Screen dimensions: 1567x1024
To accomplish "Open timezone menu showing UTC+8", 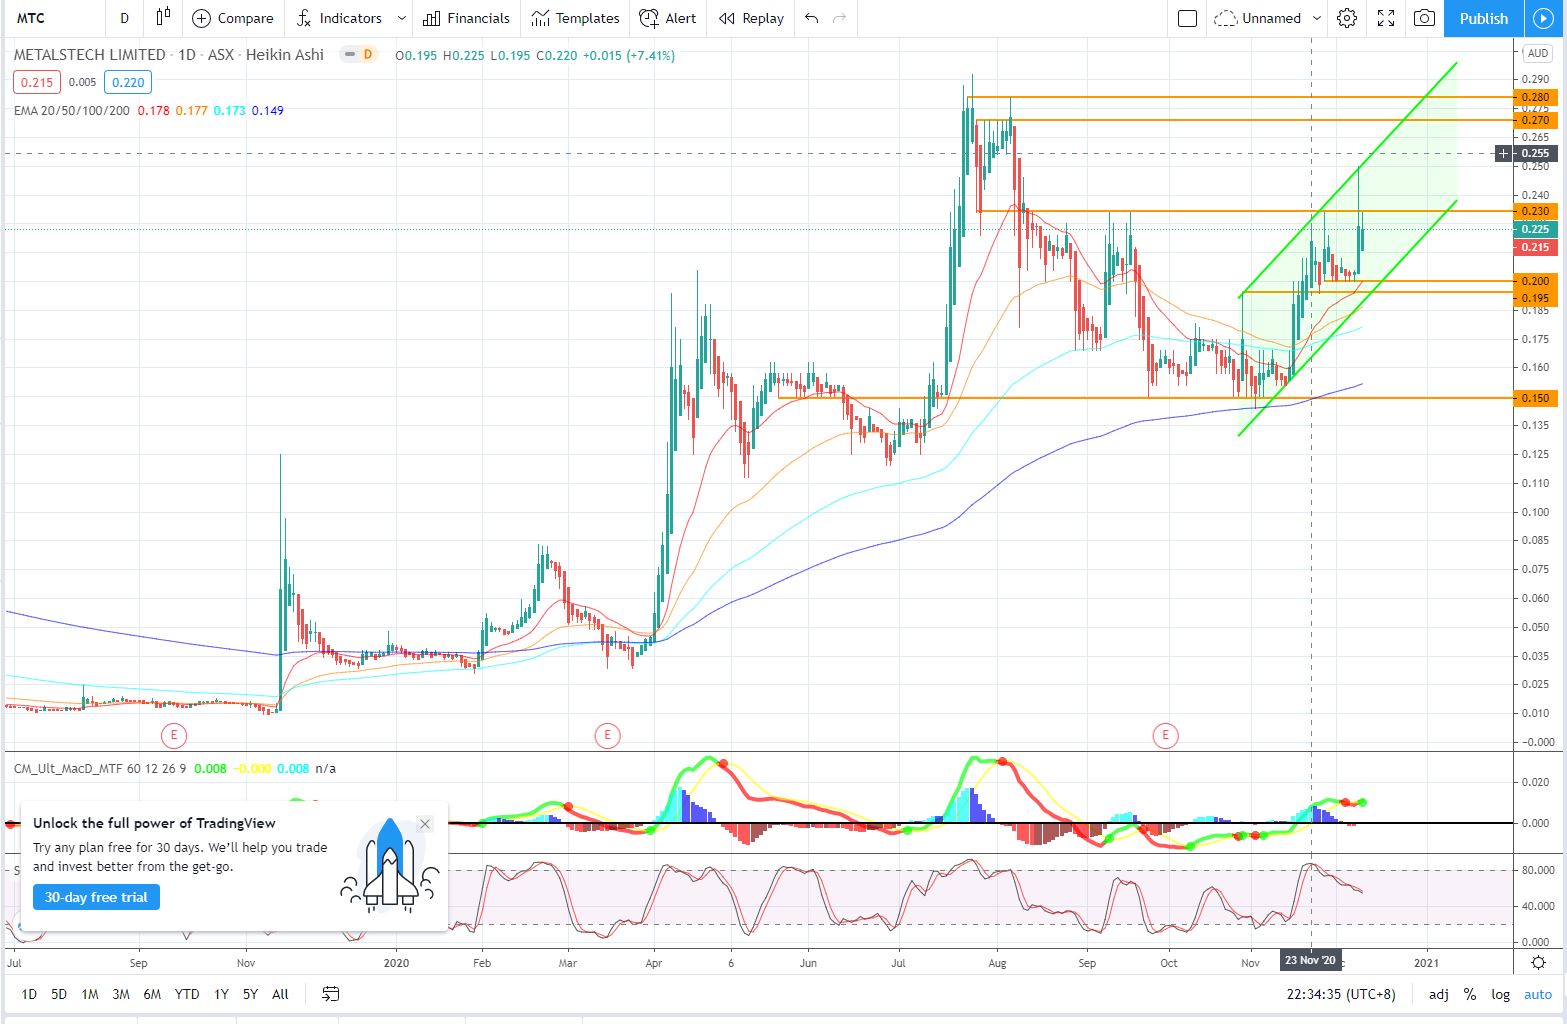I will (1341, 994).
